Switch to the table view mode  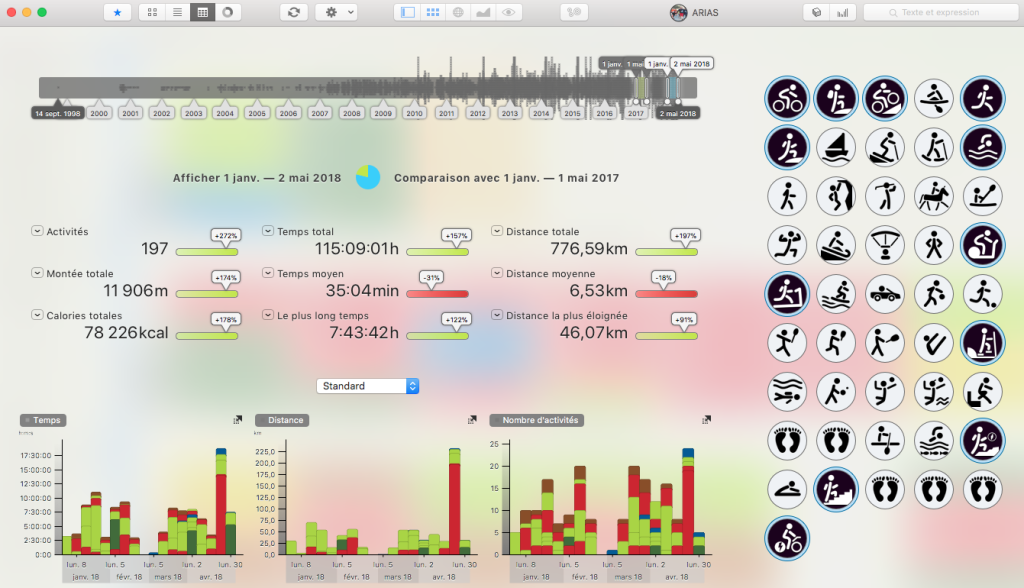[x=203, y=13]
